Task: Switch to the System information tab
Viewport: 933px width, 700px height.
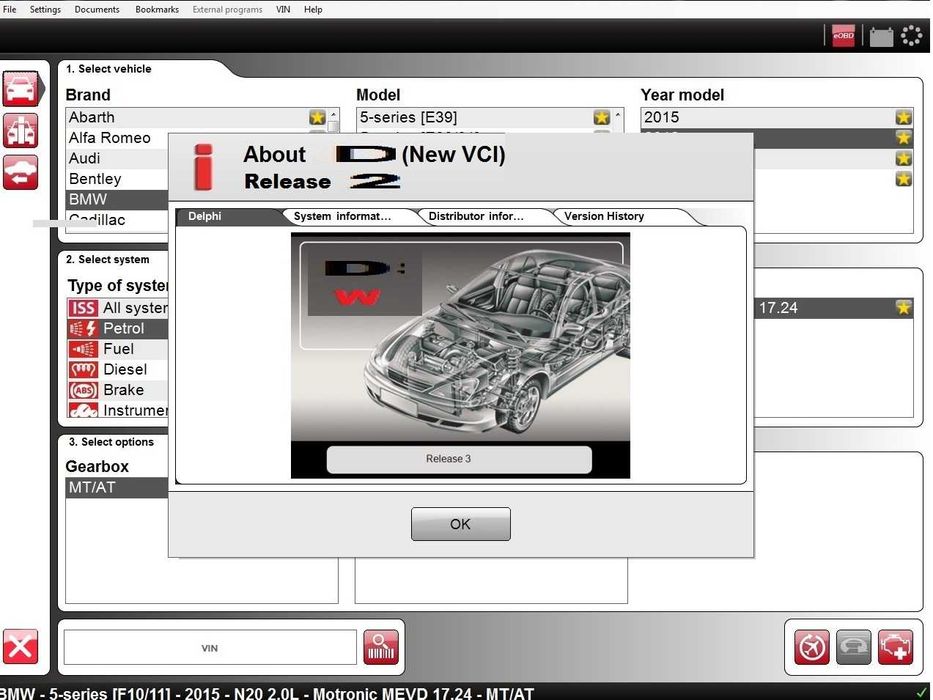Action: (x=343, y=216)
